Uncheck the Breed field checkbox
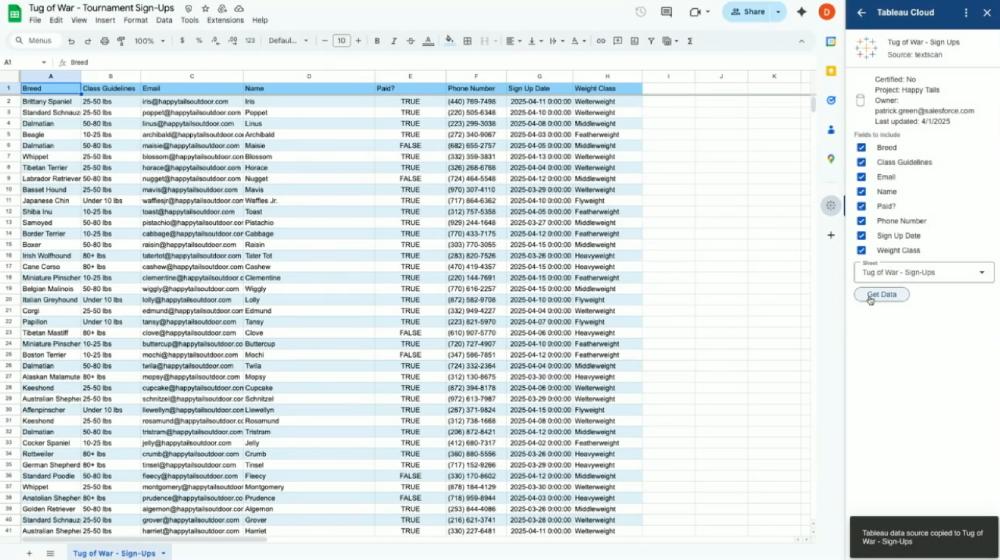This screenshot has height=560, width=1000. click(861, 148)
